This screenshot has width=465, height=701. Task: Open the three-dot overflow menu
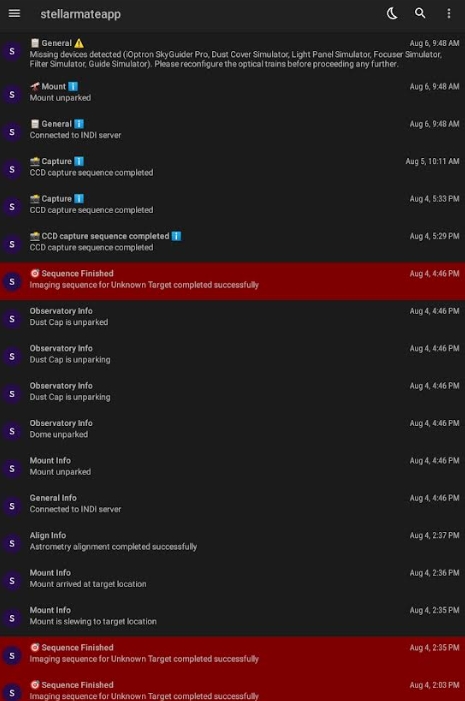(x=448, y=13)
